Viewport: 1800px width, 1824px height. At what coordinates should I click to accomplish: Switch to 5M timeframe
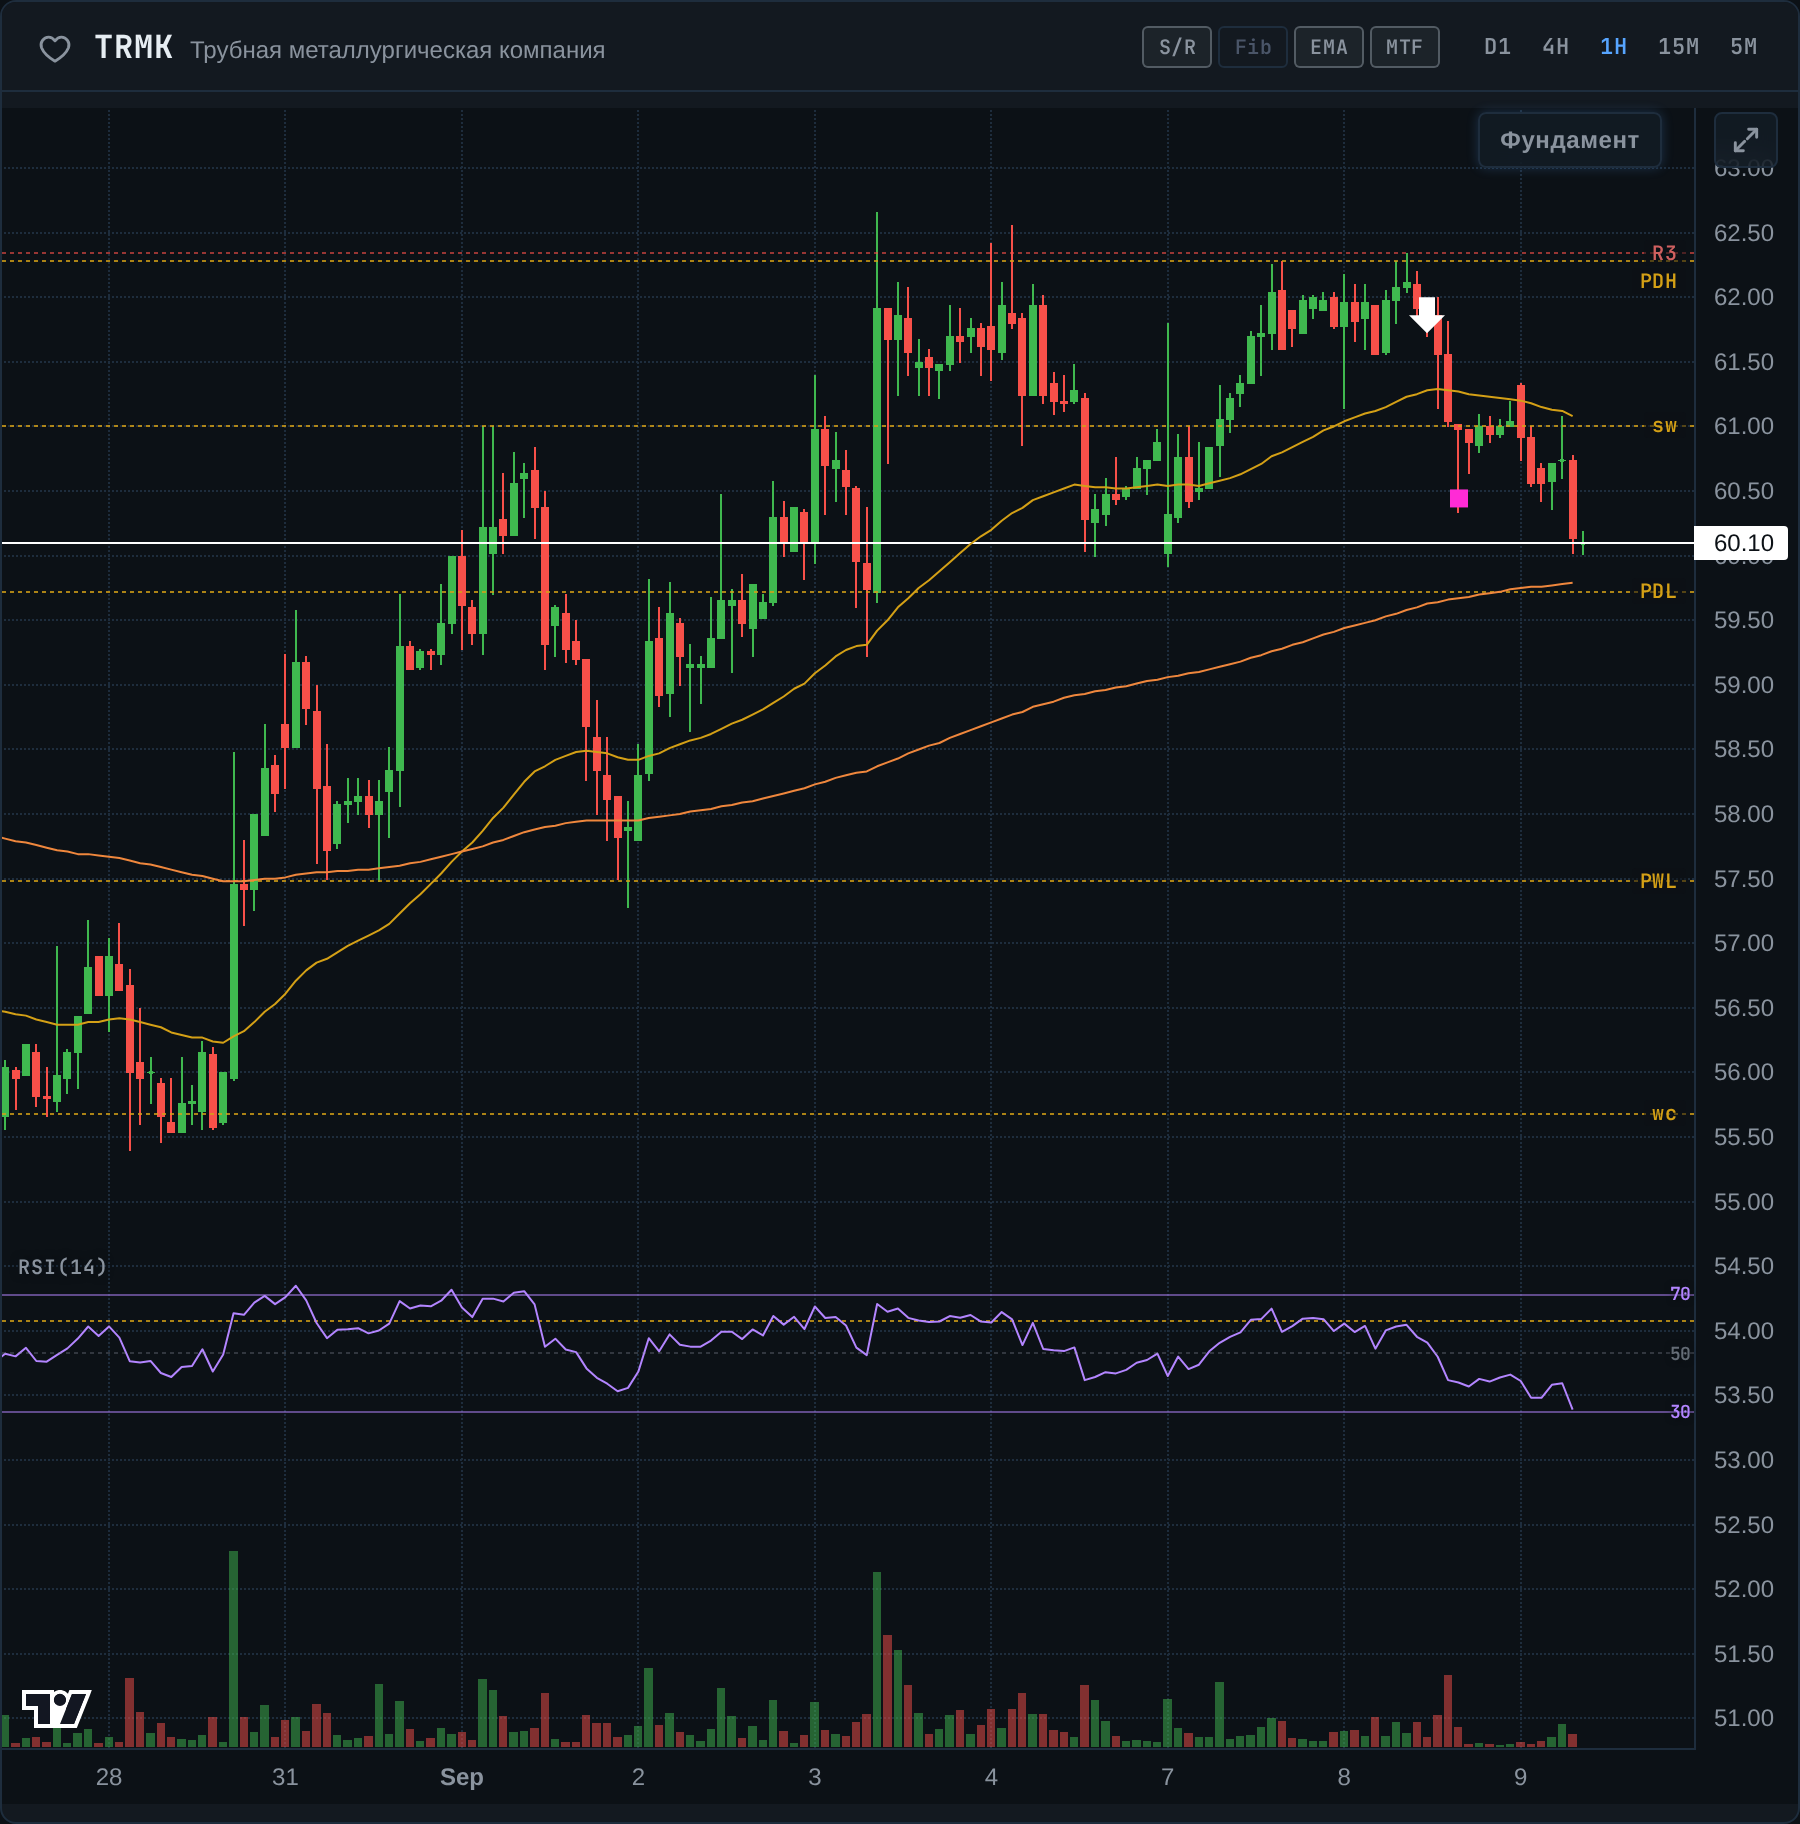pyautogui.click(x=1743, y=47)
